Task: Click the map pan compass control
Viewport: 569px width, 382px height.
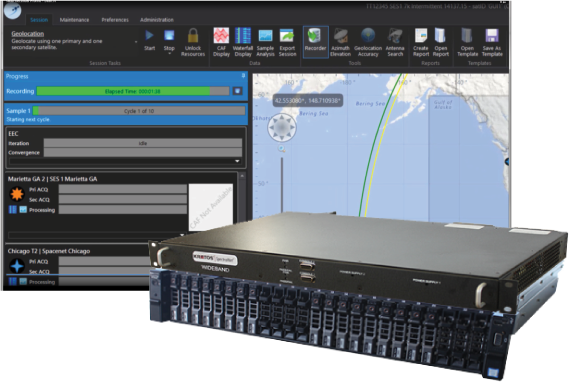Action: tap(282, 127)
